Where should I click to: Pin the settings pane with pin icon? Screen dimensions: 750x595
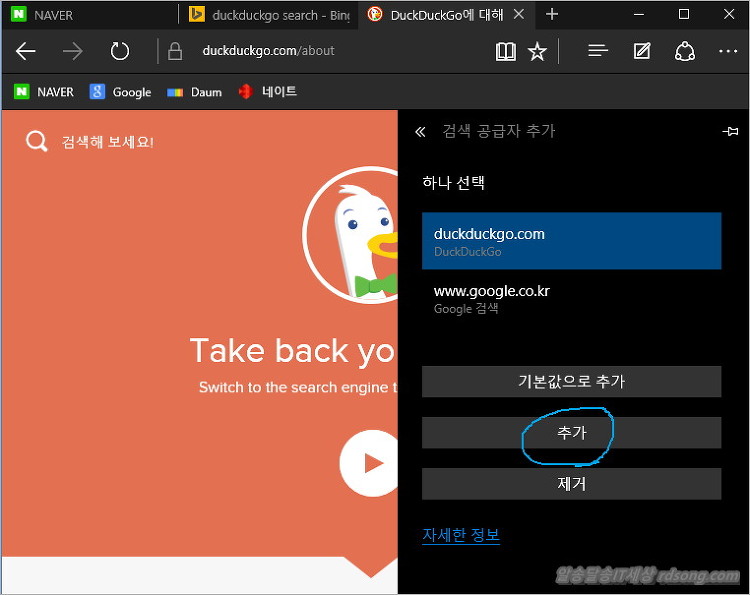click(x=729, y=131)
